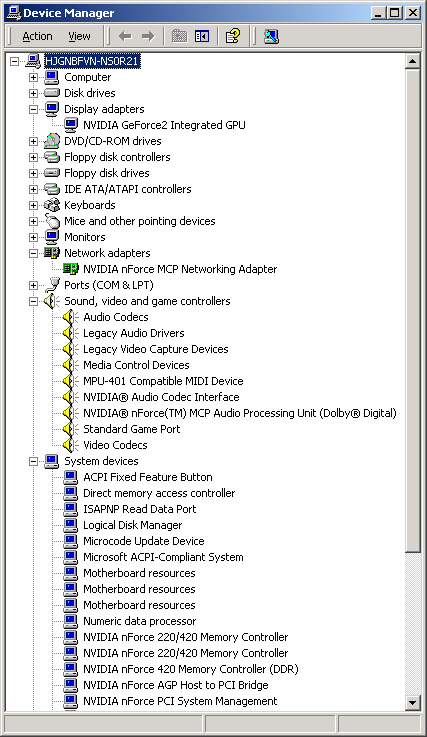
Task: Click the Mice and pointing devices icon
Action: [52, 221]
